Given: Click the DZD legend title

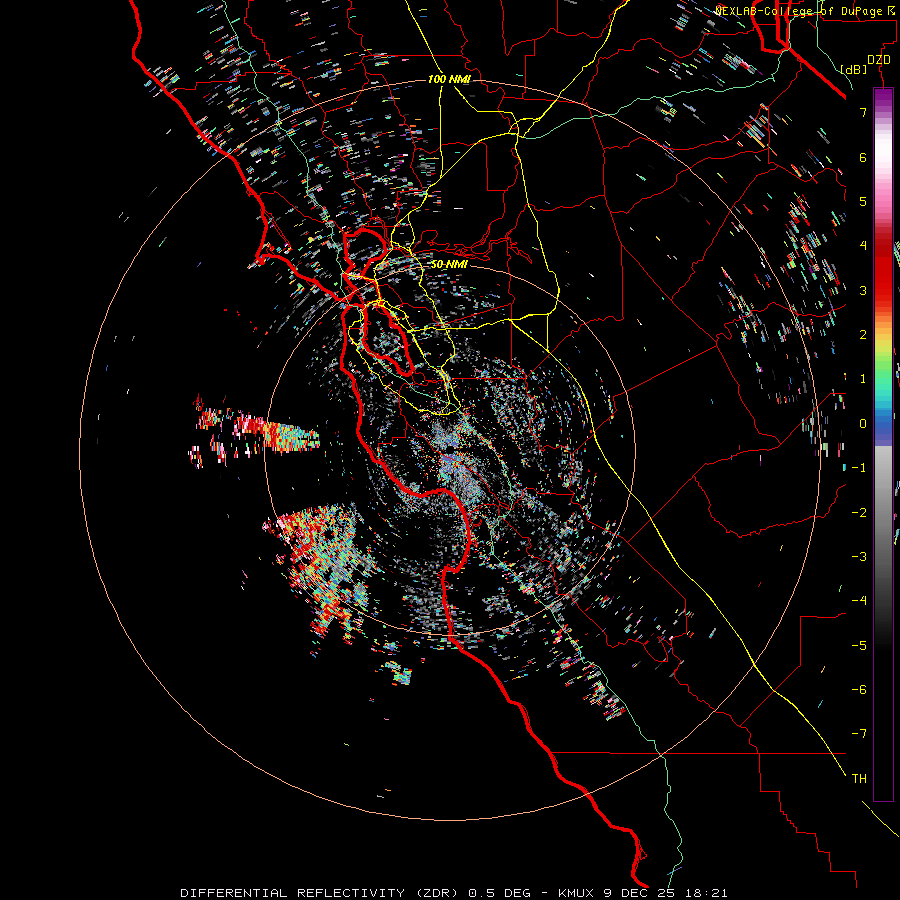Looking at the screenshot, I should [x=879, y=60].
